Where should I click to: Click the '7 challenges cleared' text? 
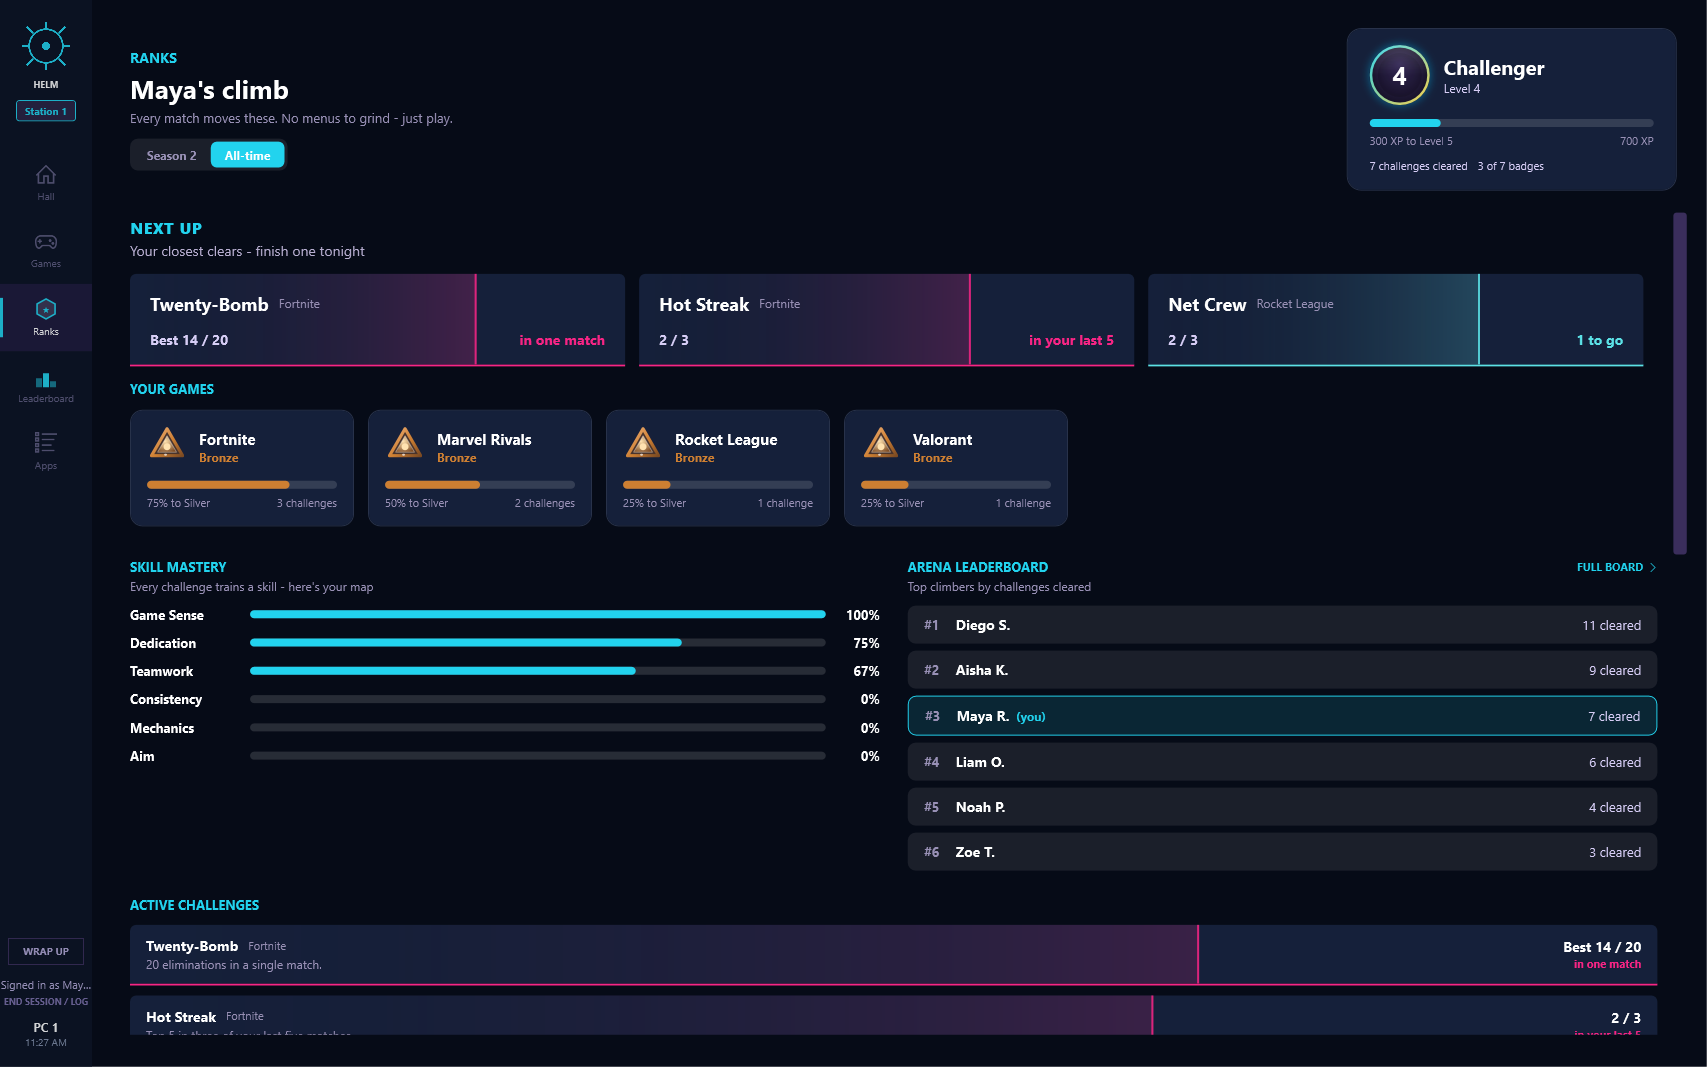[x=1418, y=166]
